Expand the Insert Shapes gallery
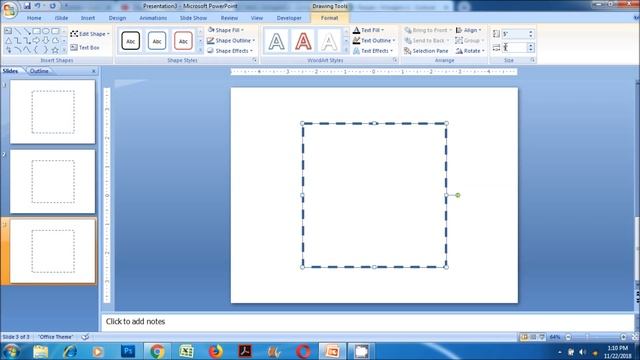This screenshot has width=640, height=360. (64, 50)
